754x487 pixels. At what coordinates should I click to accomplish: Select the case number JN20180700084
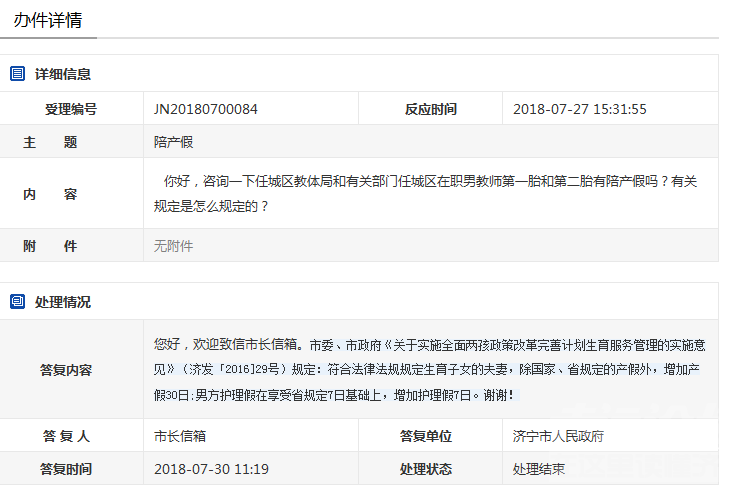206,109
